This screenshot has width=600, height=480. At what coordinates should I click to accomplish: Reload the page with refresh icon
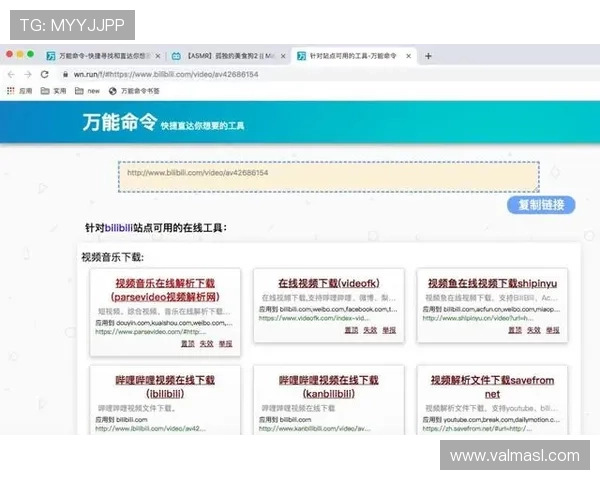coord(45,74)
